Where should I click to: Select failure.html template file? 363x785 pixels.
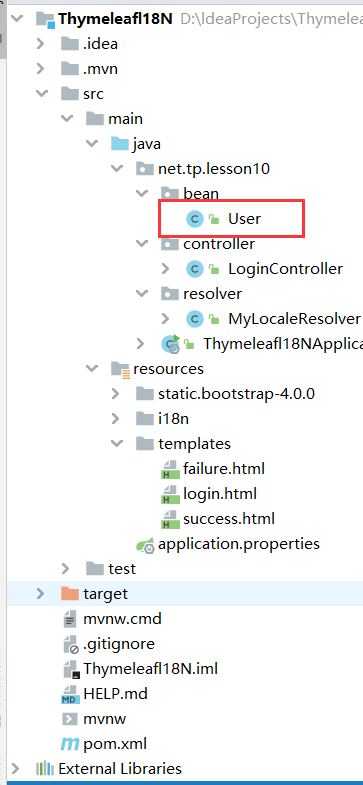224,469
